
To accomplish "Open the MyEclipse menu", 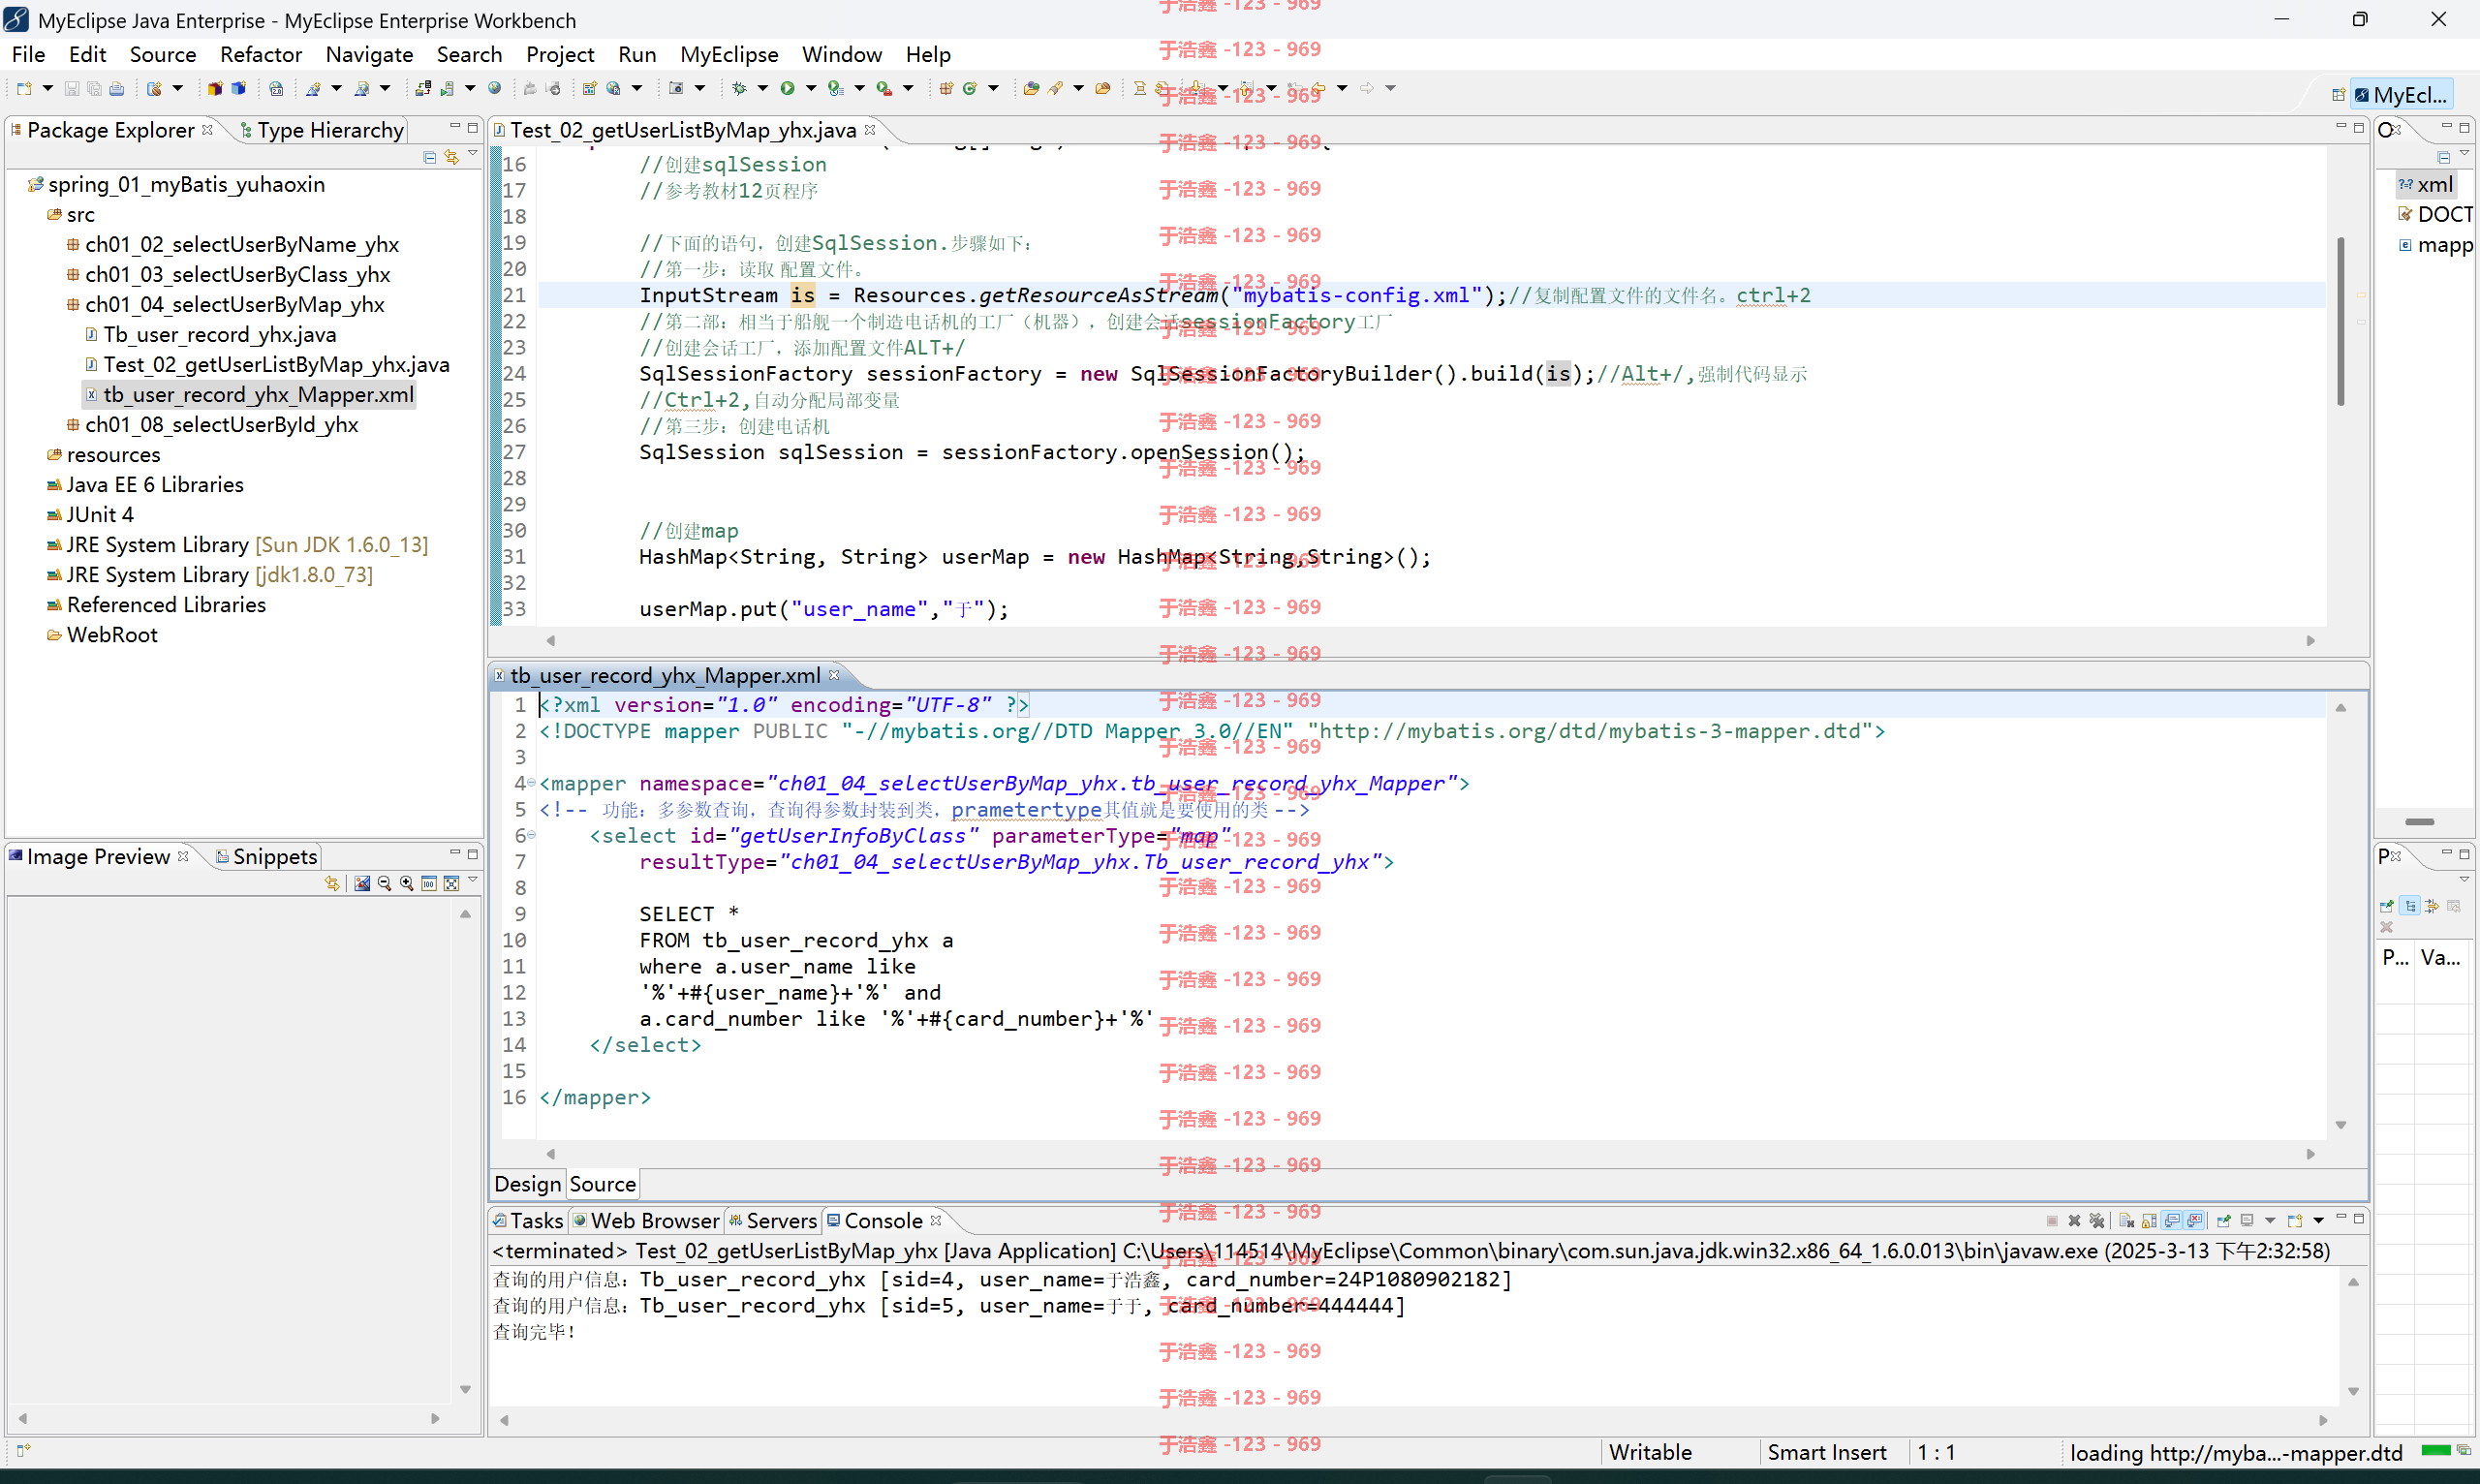I will (729, 54).
